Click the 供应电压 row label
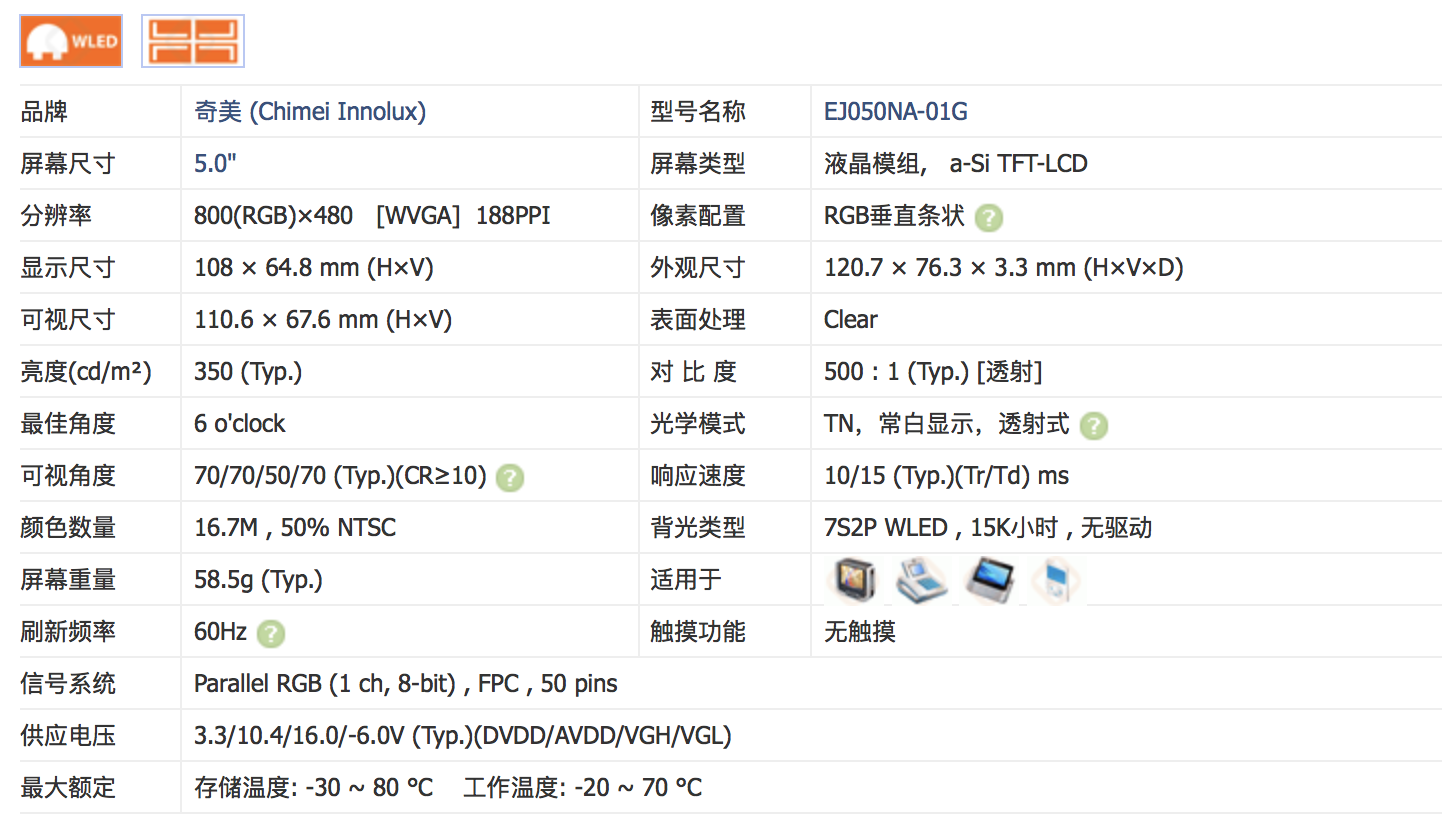The height and width of the screenshot is (816, 1442). 68,735
